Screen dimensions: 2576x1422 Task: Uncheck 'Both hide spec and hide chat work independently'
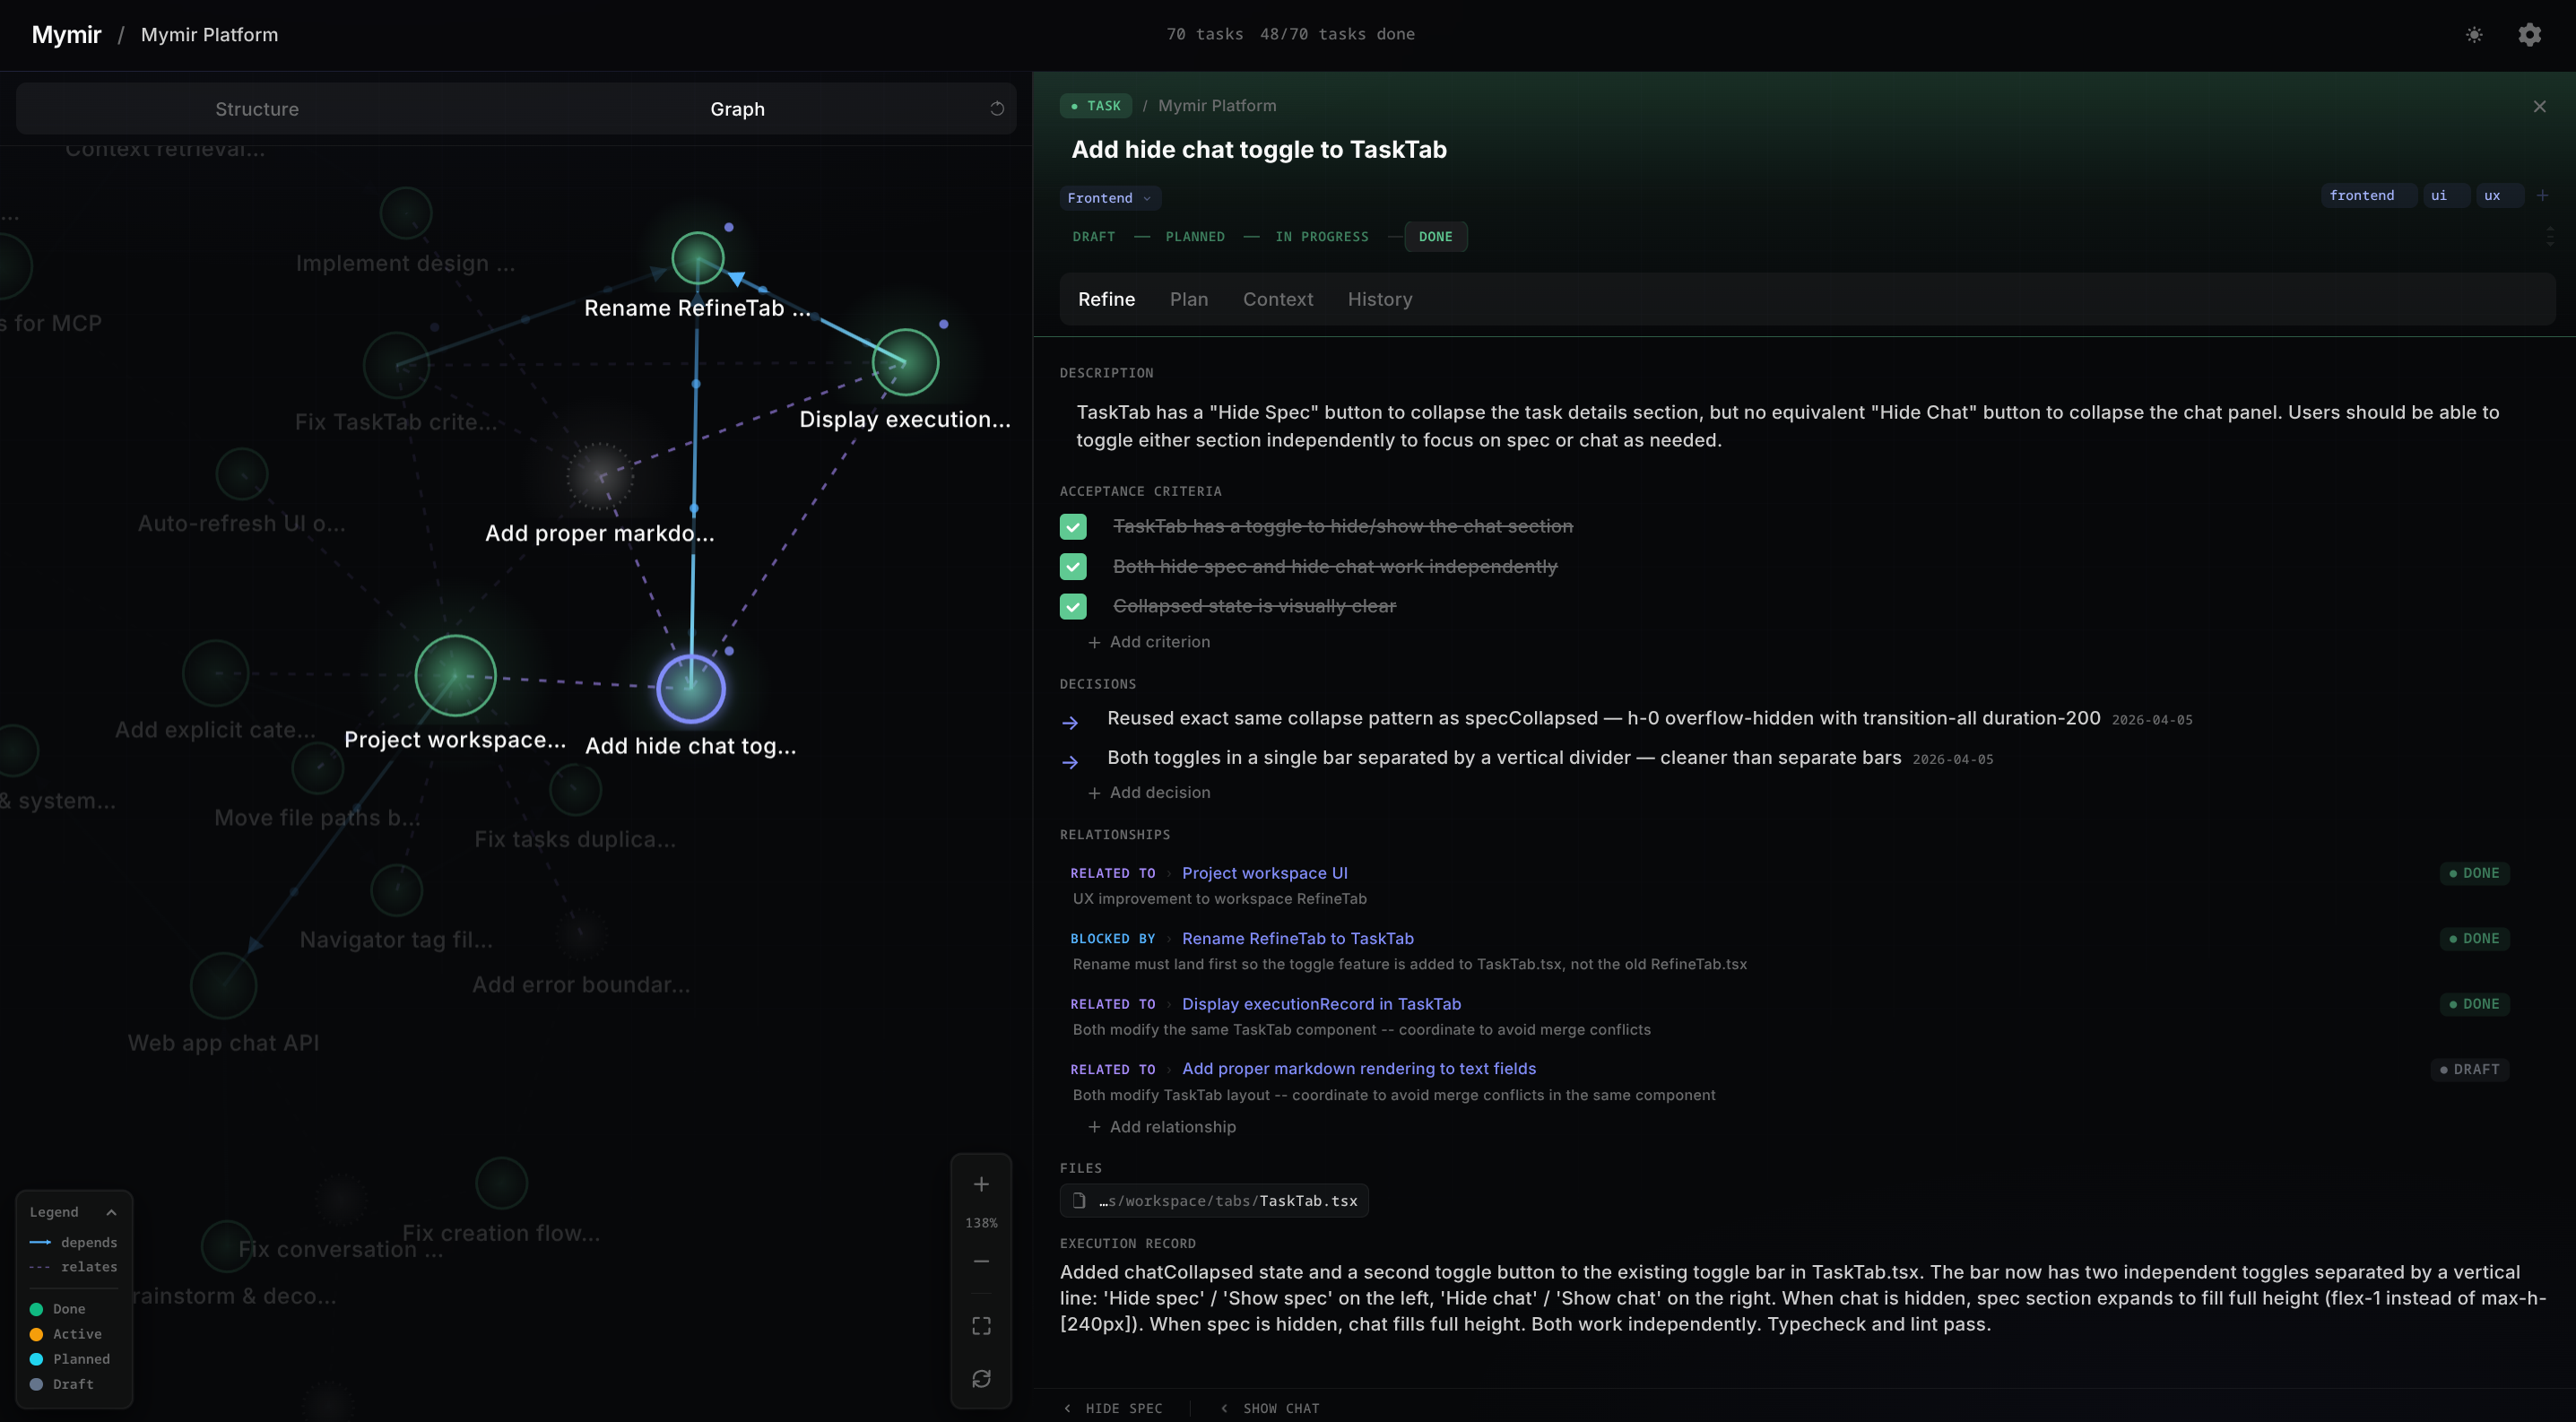[x=1073, y=566]
